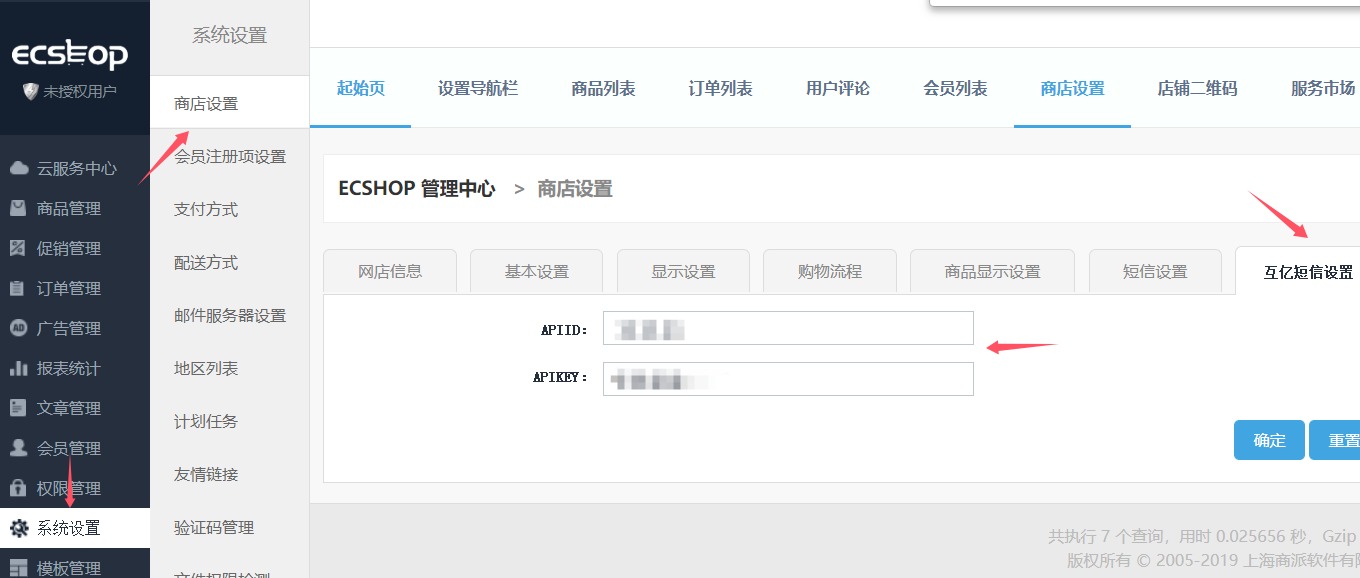The image size is (1360, 578).
Task: Open 会员列表 in the top navigation
Action: pyautogui.click(x=955, y=88)
